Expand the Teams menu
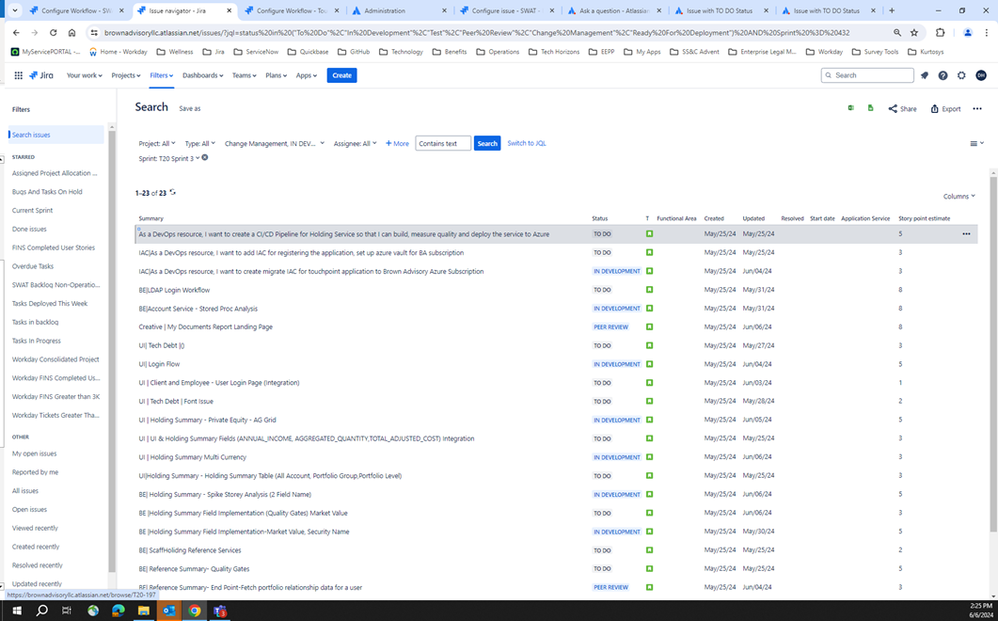 point(244,75)
